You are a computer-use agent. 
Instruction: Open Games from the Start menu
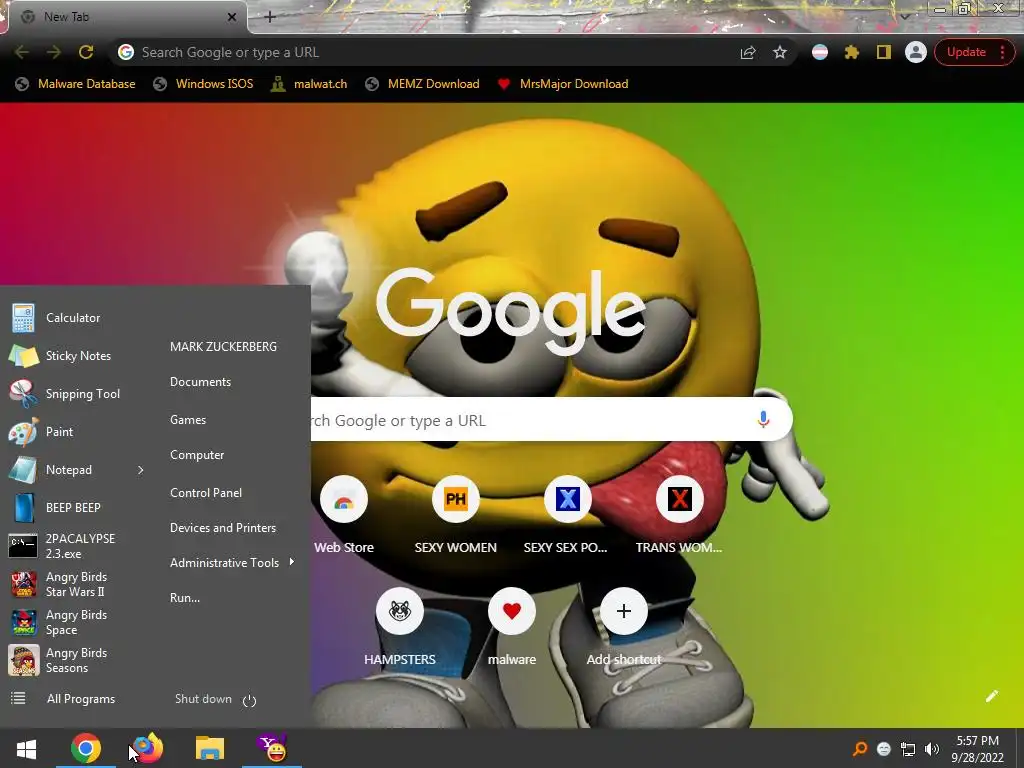188,420
